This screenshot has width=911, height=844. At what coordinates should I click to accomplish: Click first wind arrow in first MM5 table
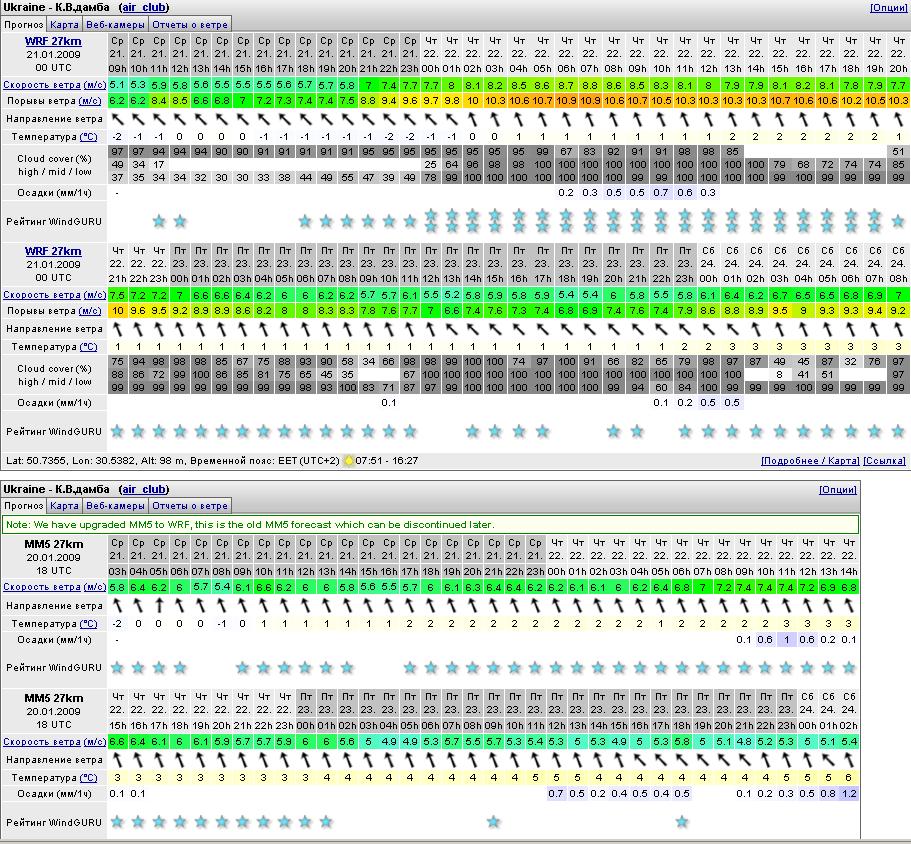[x=117, y=606]
